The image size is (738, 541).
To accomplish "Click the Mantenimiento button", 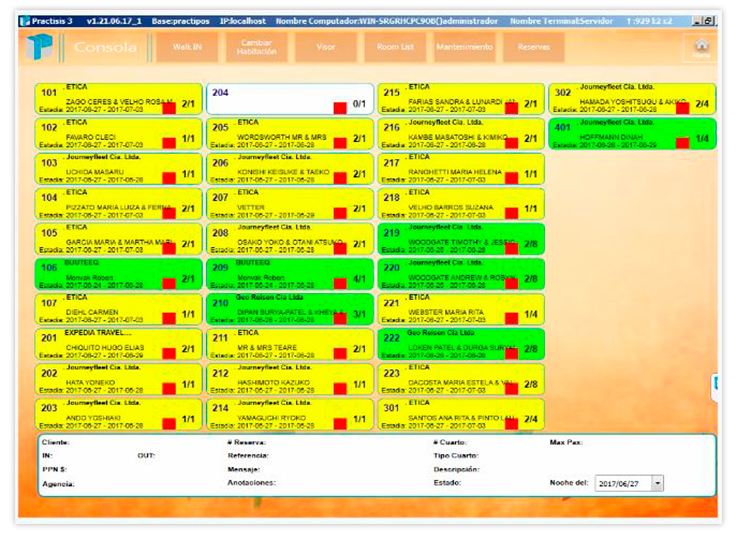I will coord(464,47).
